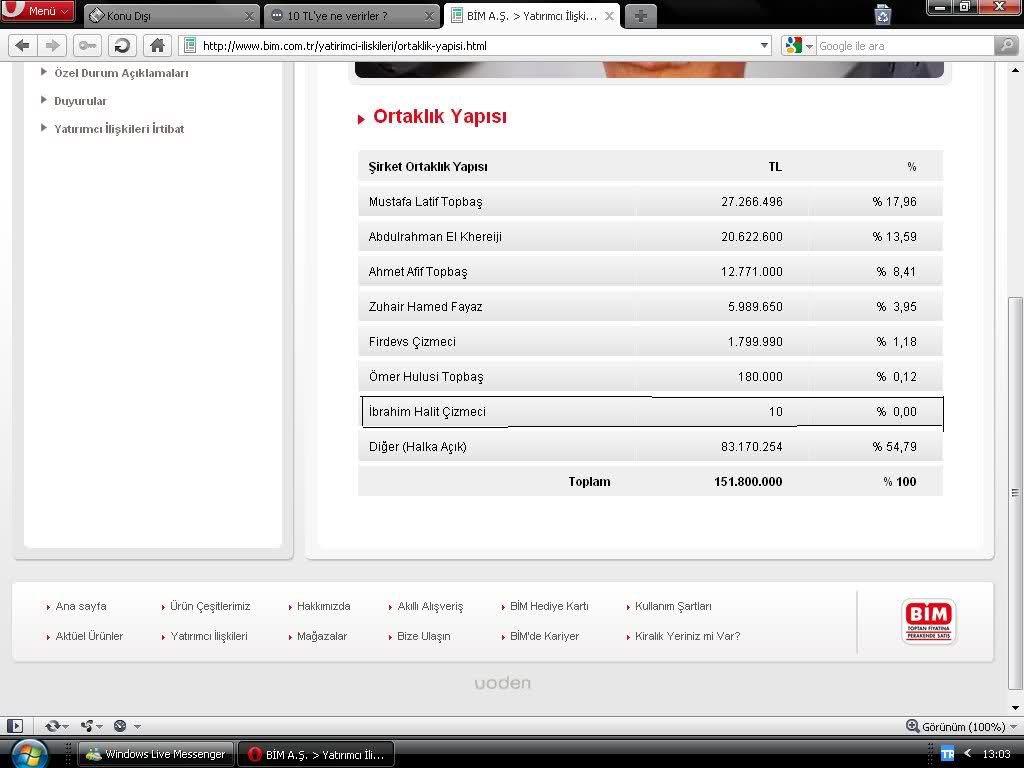Show hidden tray icons arrow
This screenshot has width=1024, height=768.
click(968, 754)
